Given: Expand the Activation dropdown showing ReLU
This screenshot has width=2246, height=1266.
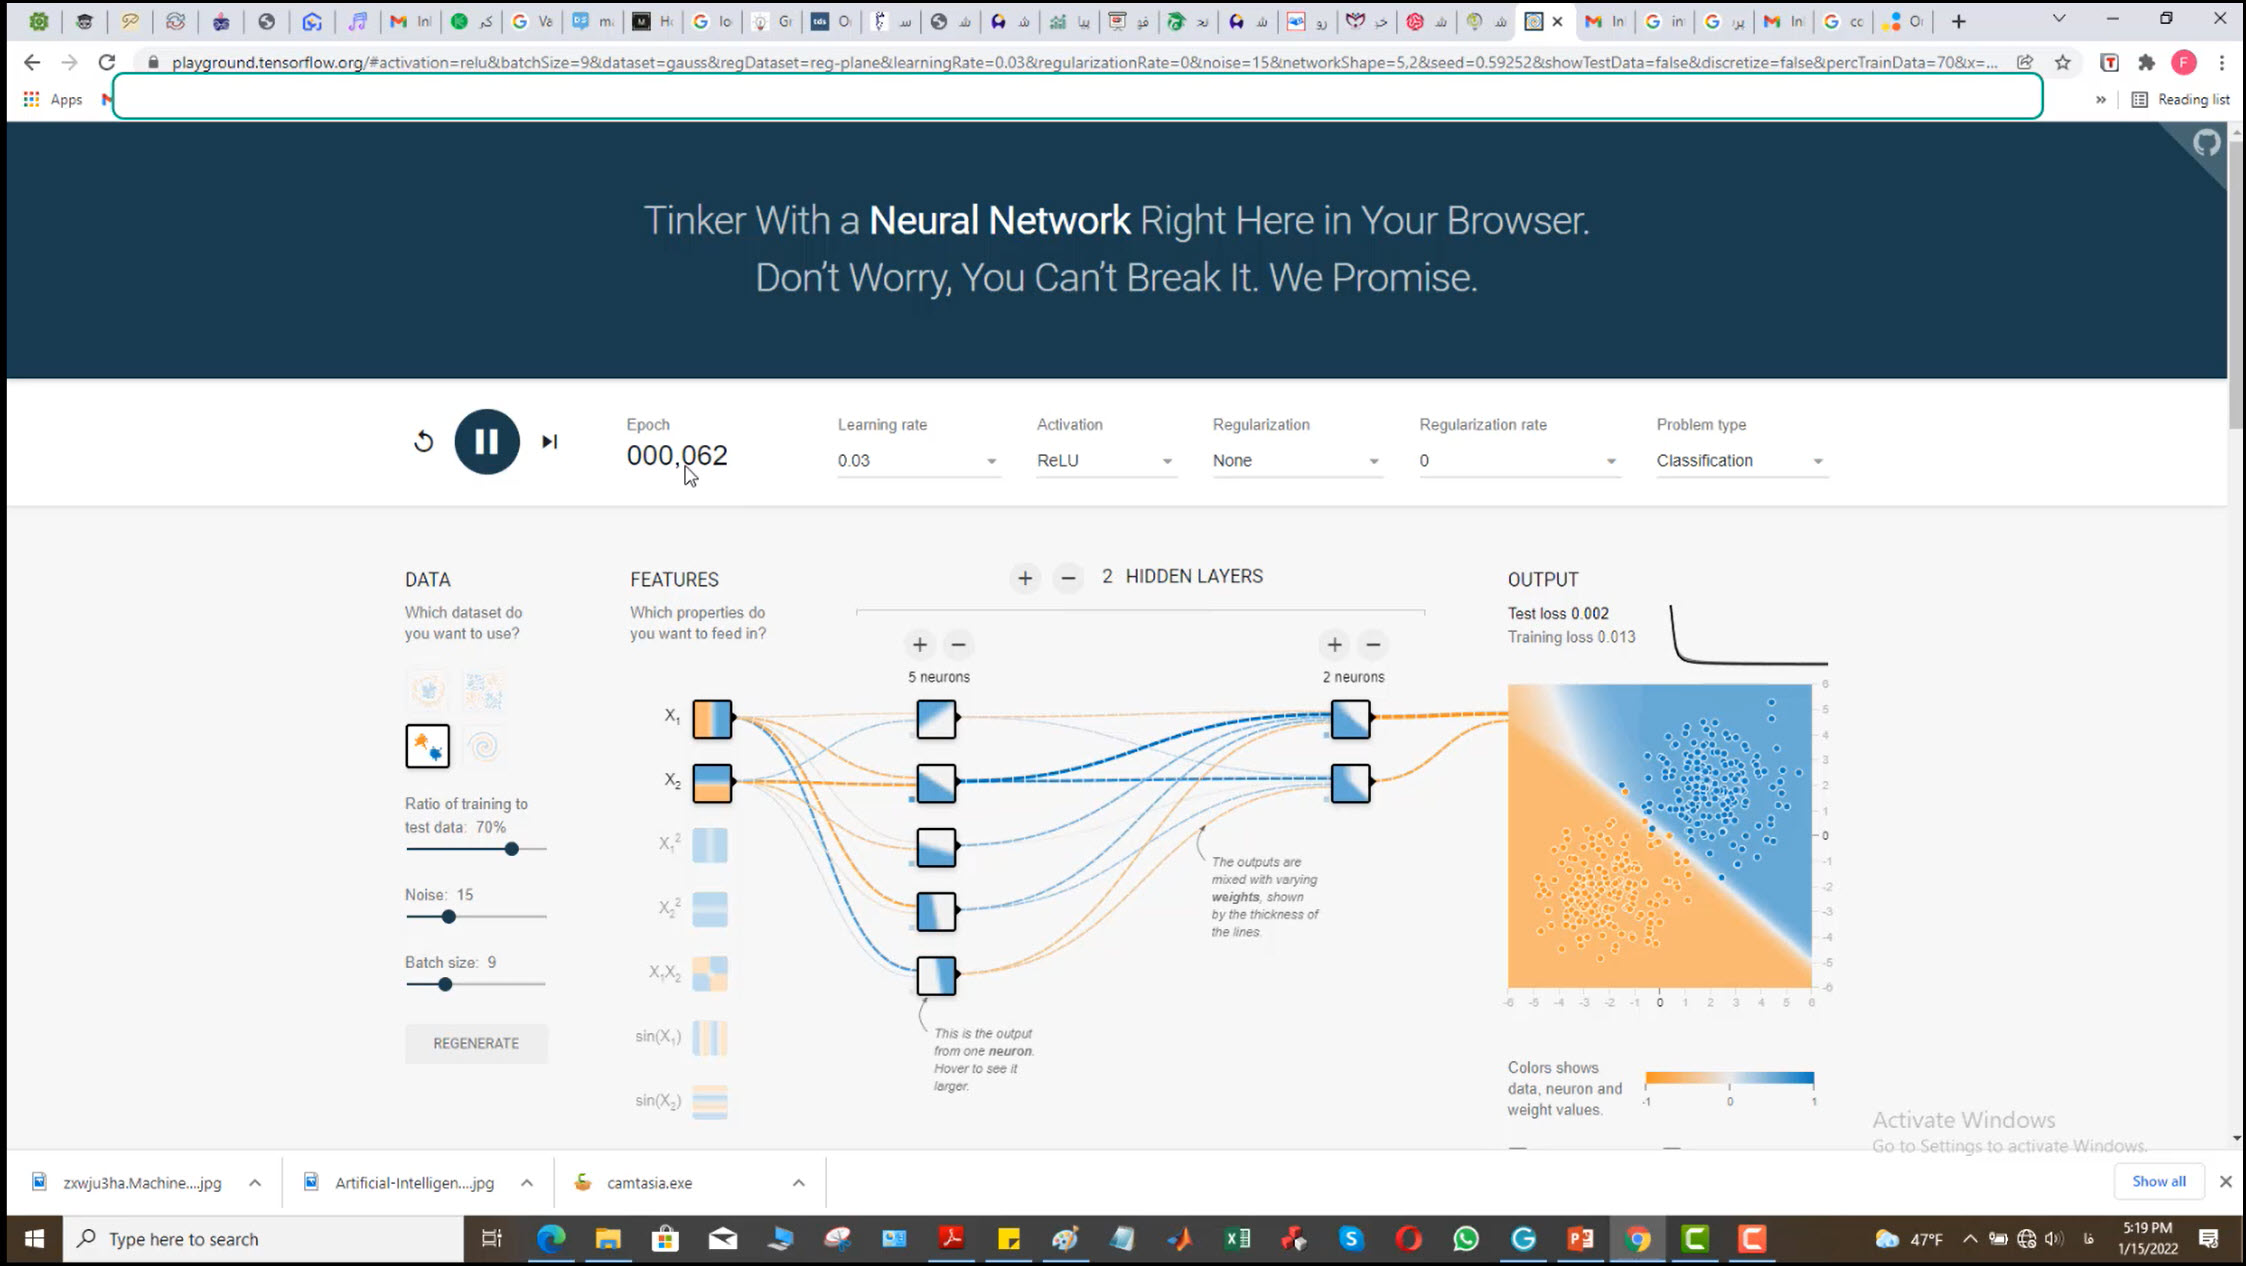Looking at the screenshot, I should 1104,461.
